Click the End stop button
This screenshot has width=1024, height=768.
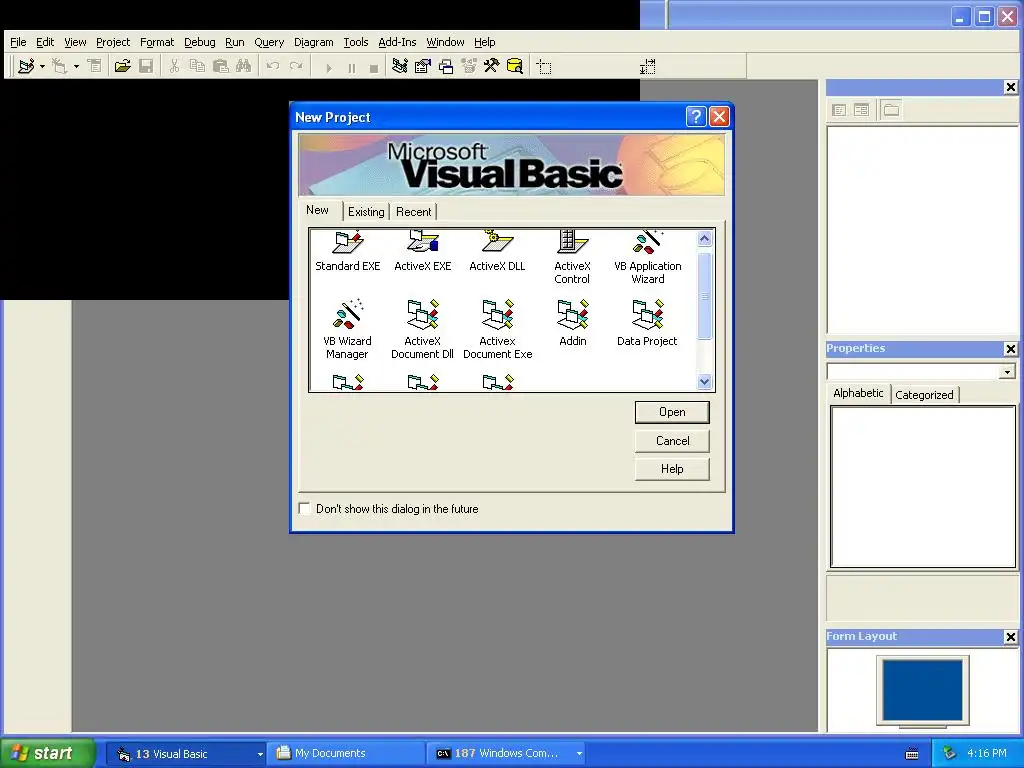(374, 67)
